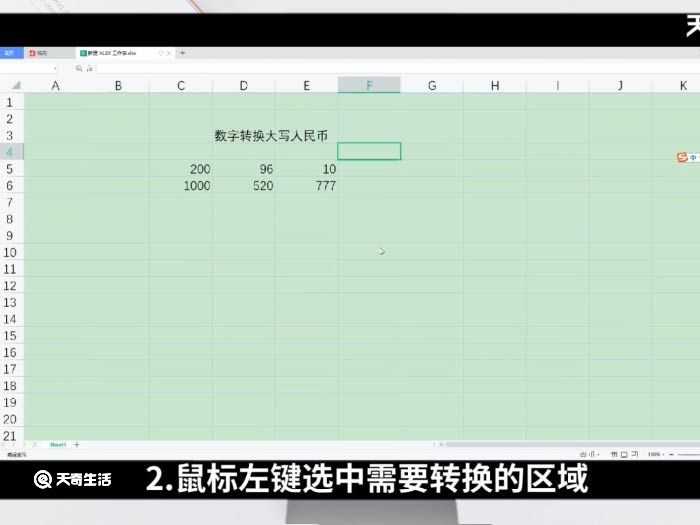
Task: Select column C header
Action: click(x=181, y=85)
